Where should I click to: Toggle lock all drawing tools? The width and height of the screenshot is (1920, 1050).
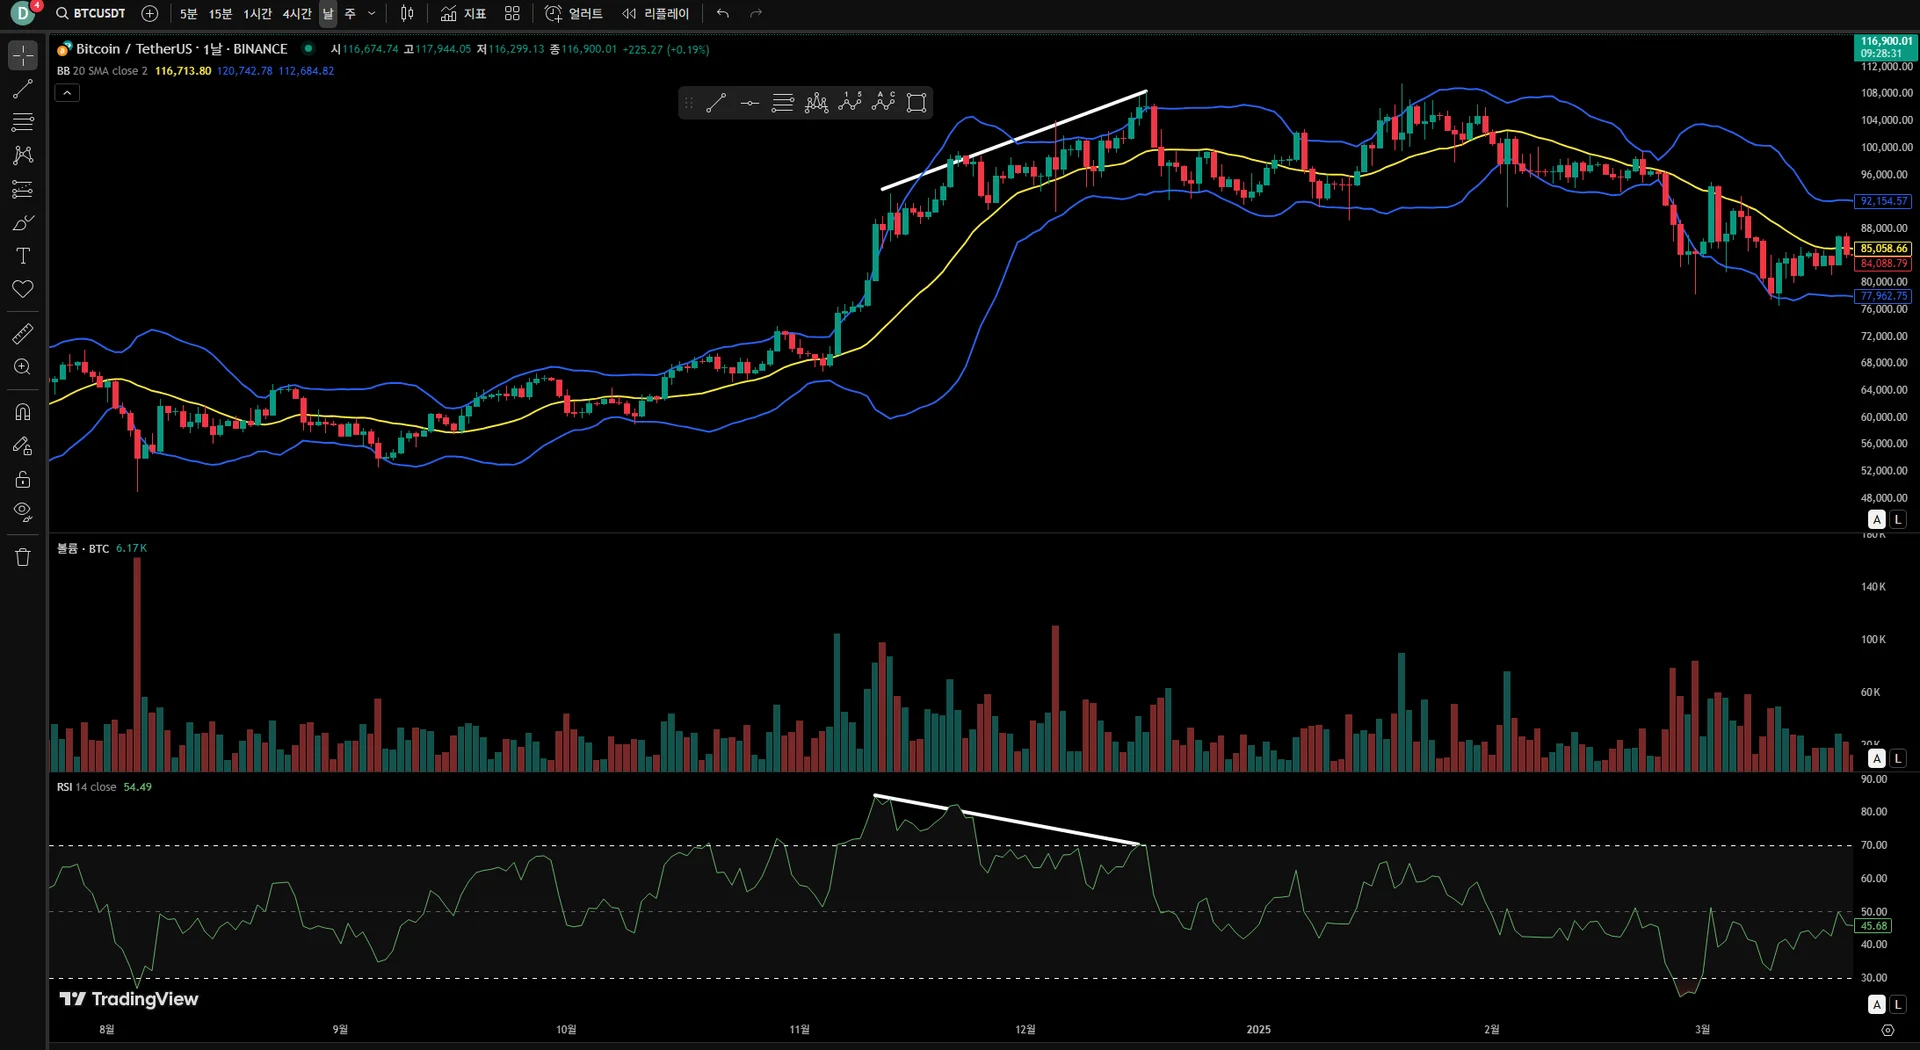tap(23, 479)
